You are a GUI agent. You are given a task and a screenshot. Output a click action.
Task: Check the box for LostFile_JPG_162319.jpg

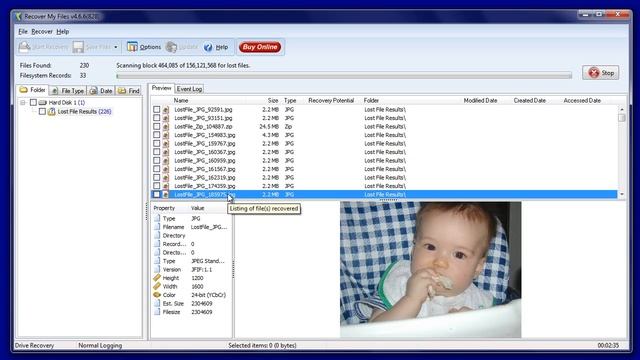pyautogui.click(x=157, y=178)
